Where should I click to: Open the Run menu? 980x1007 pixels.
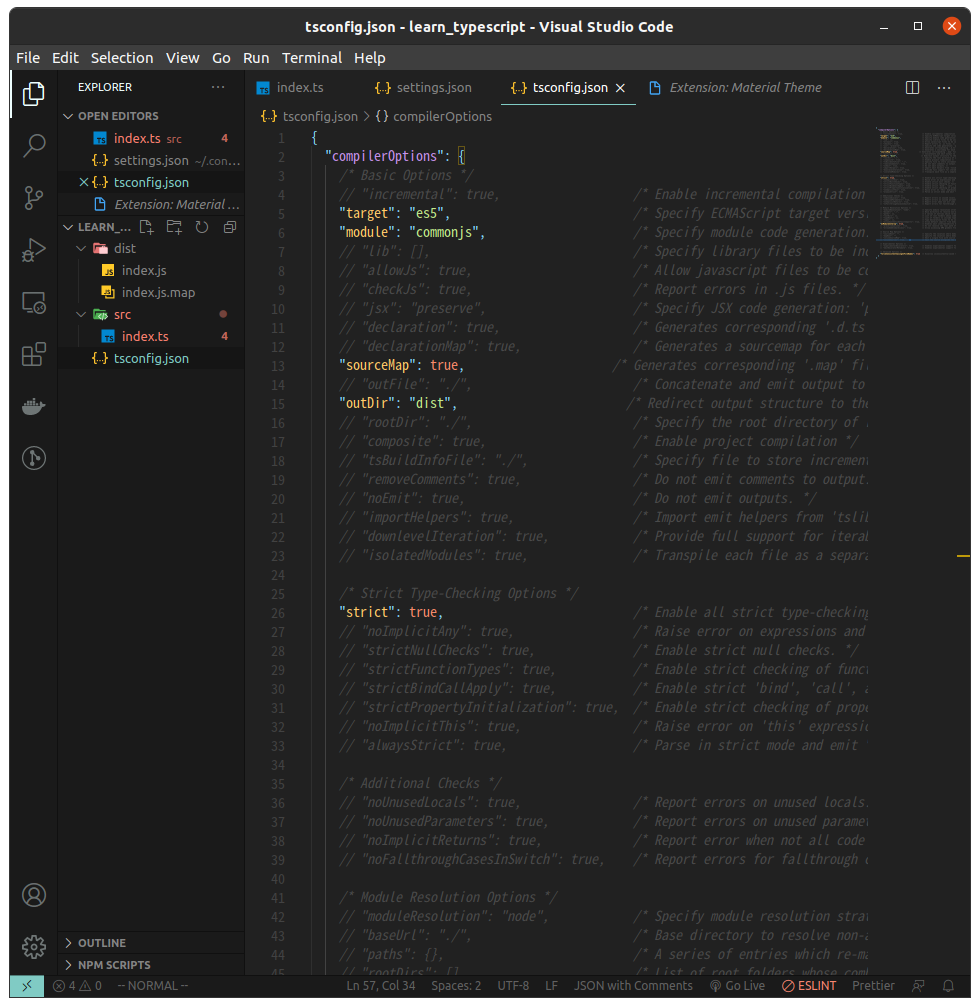pos(256,58)
